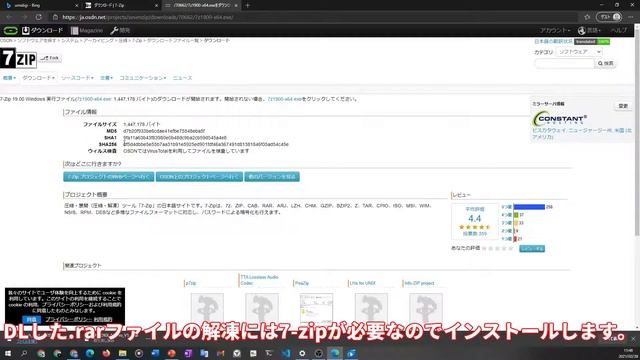Rate the project with the fifth star
The width and height of the screenshot is (640, 360).
coord(511,248)
